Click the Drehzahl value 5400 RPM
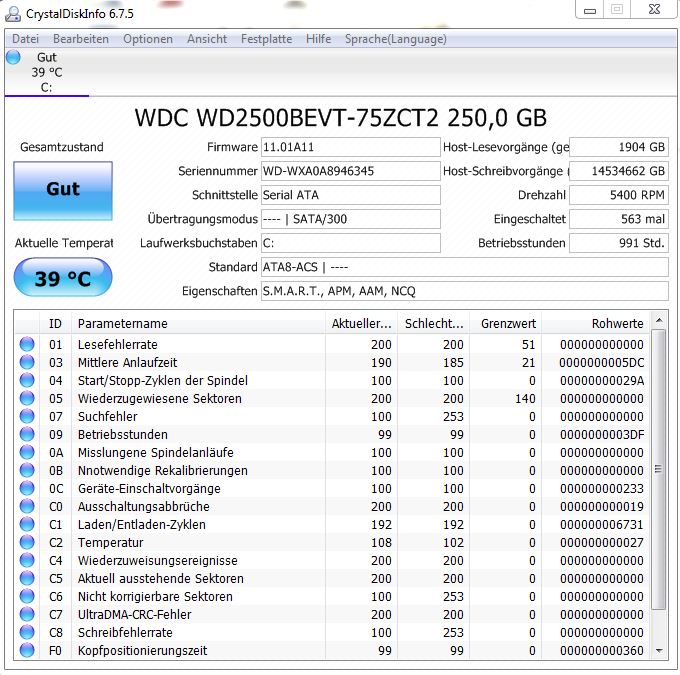The image size is (680, 675). coord(619,195)
